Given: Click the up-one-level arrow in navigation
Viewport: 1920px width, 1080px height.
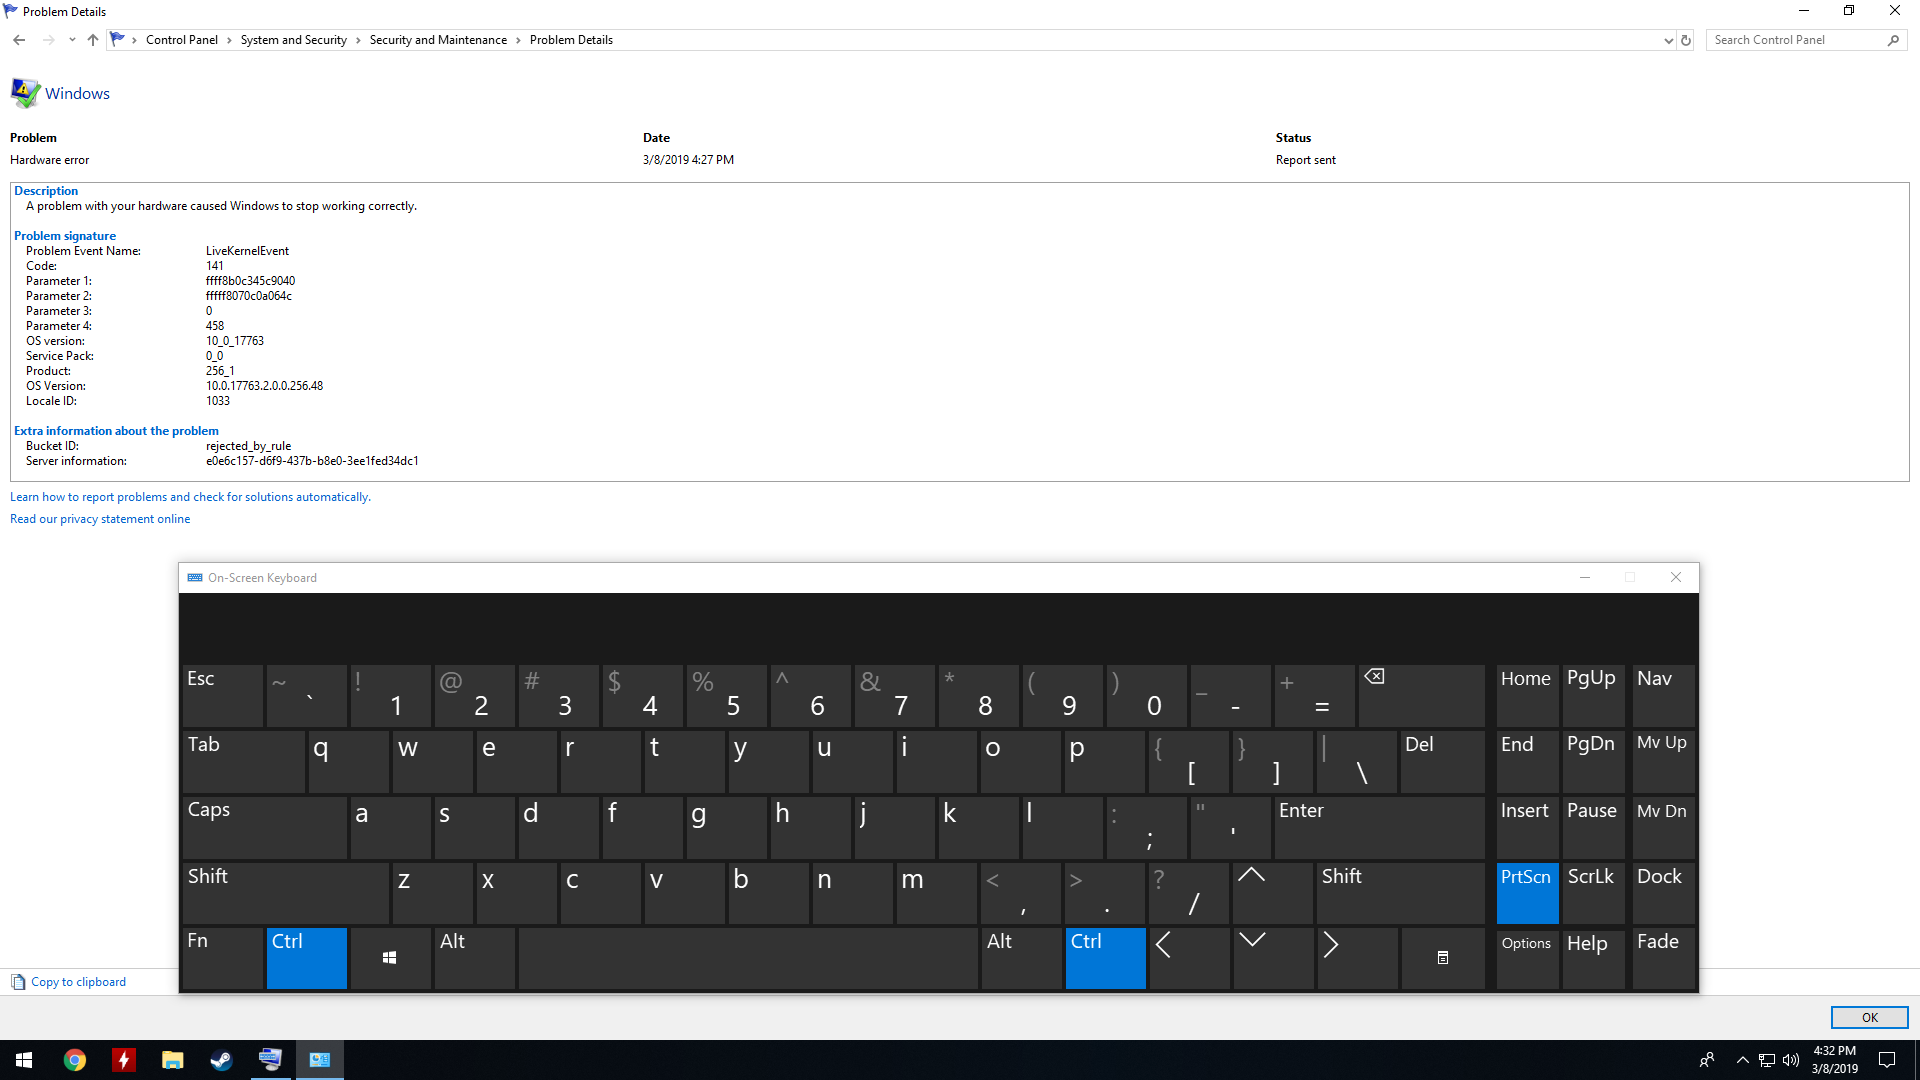Looking at the screenshot, I should pos(93,40).
